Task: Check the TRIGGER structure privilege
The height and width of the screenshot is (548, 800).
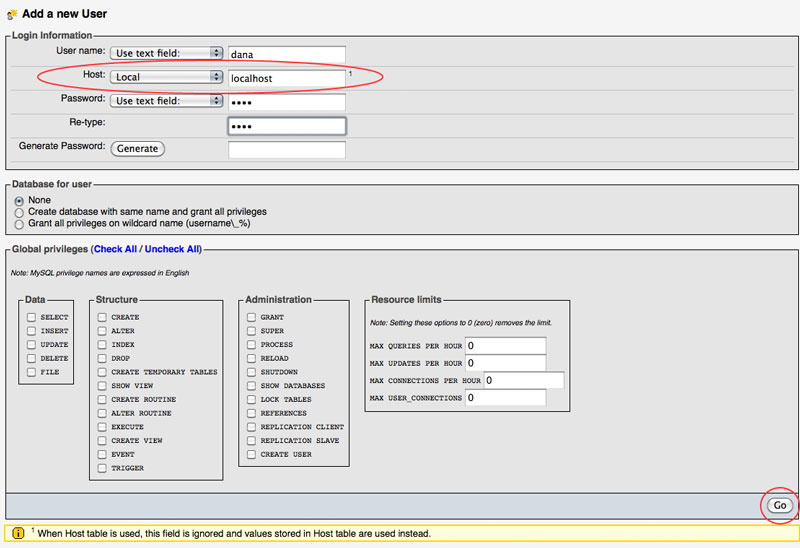Action: click(x=102, y=468)
